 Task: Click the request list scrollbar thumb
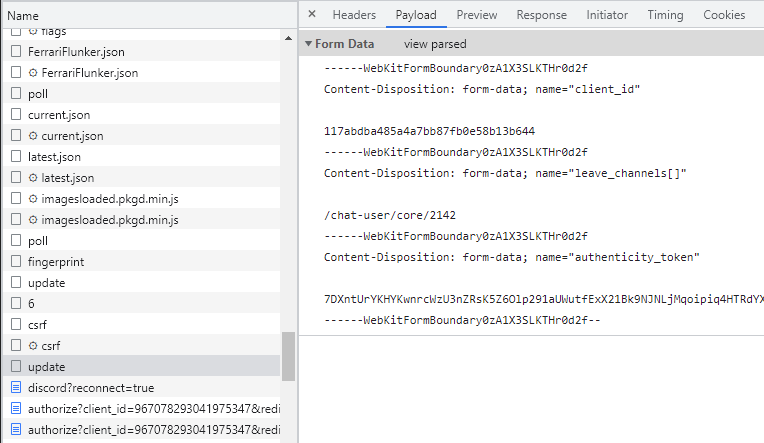click(x=288, y=356)
